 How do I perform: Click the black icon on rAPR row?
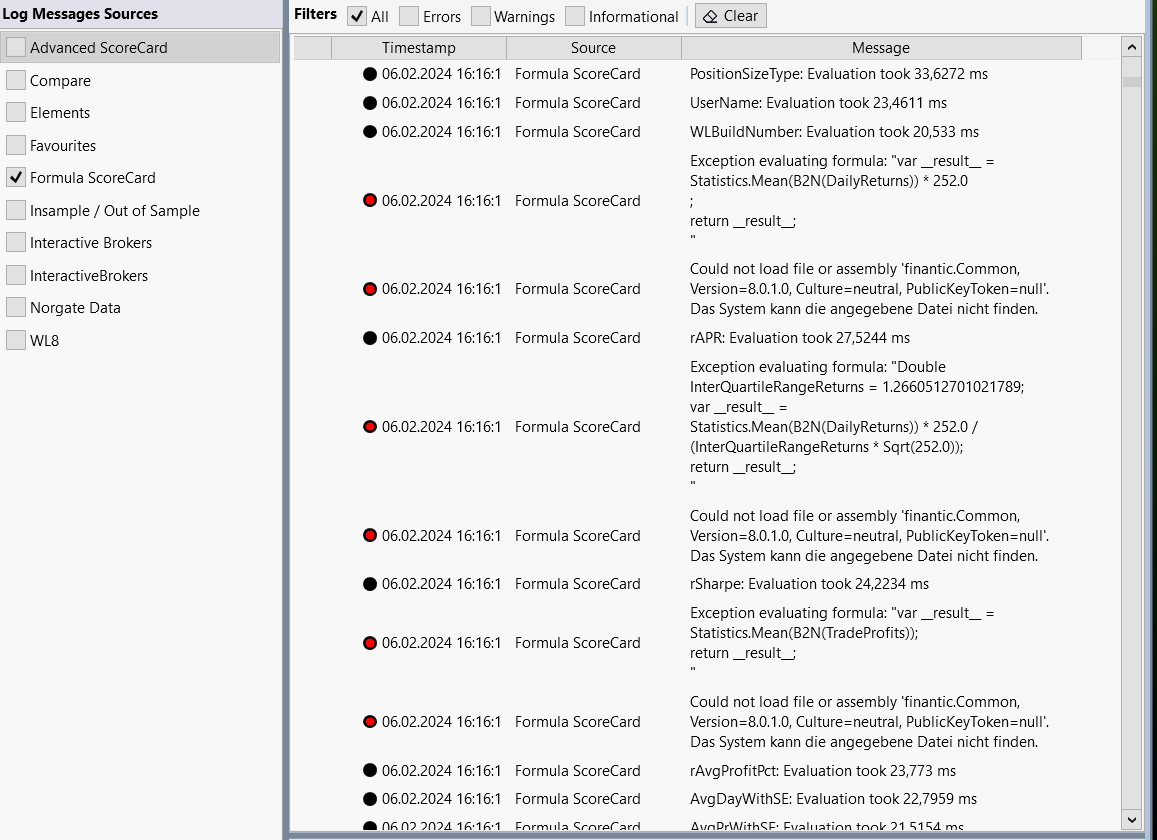coord(370,338)
